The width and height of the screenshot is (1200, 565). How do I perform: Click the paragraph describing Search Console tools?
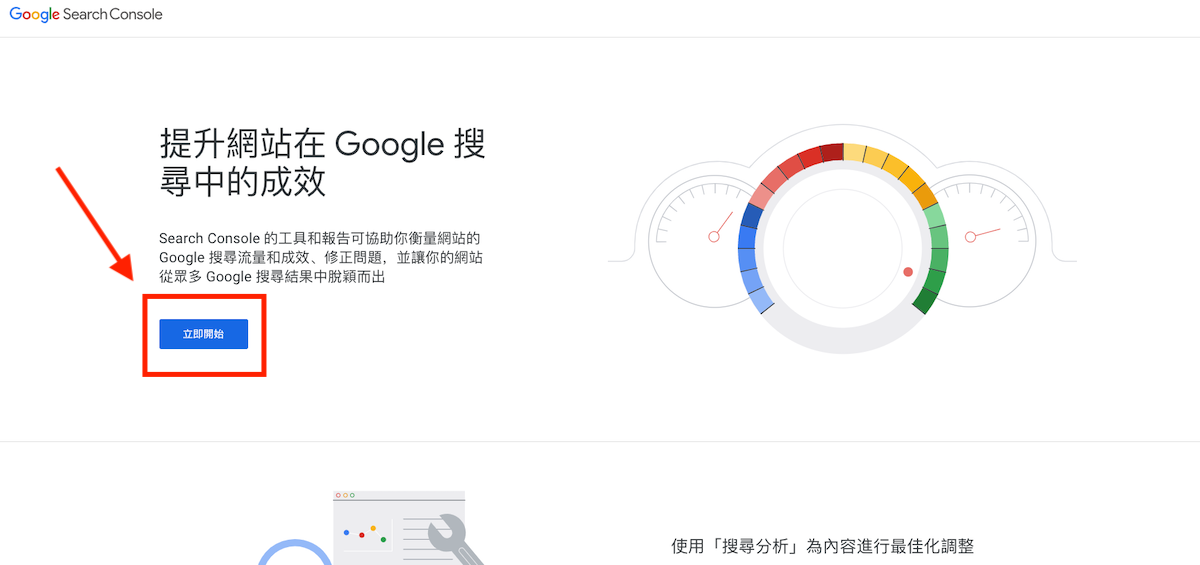tap(320, 257)
